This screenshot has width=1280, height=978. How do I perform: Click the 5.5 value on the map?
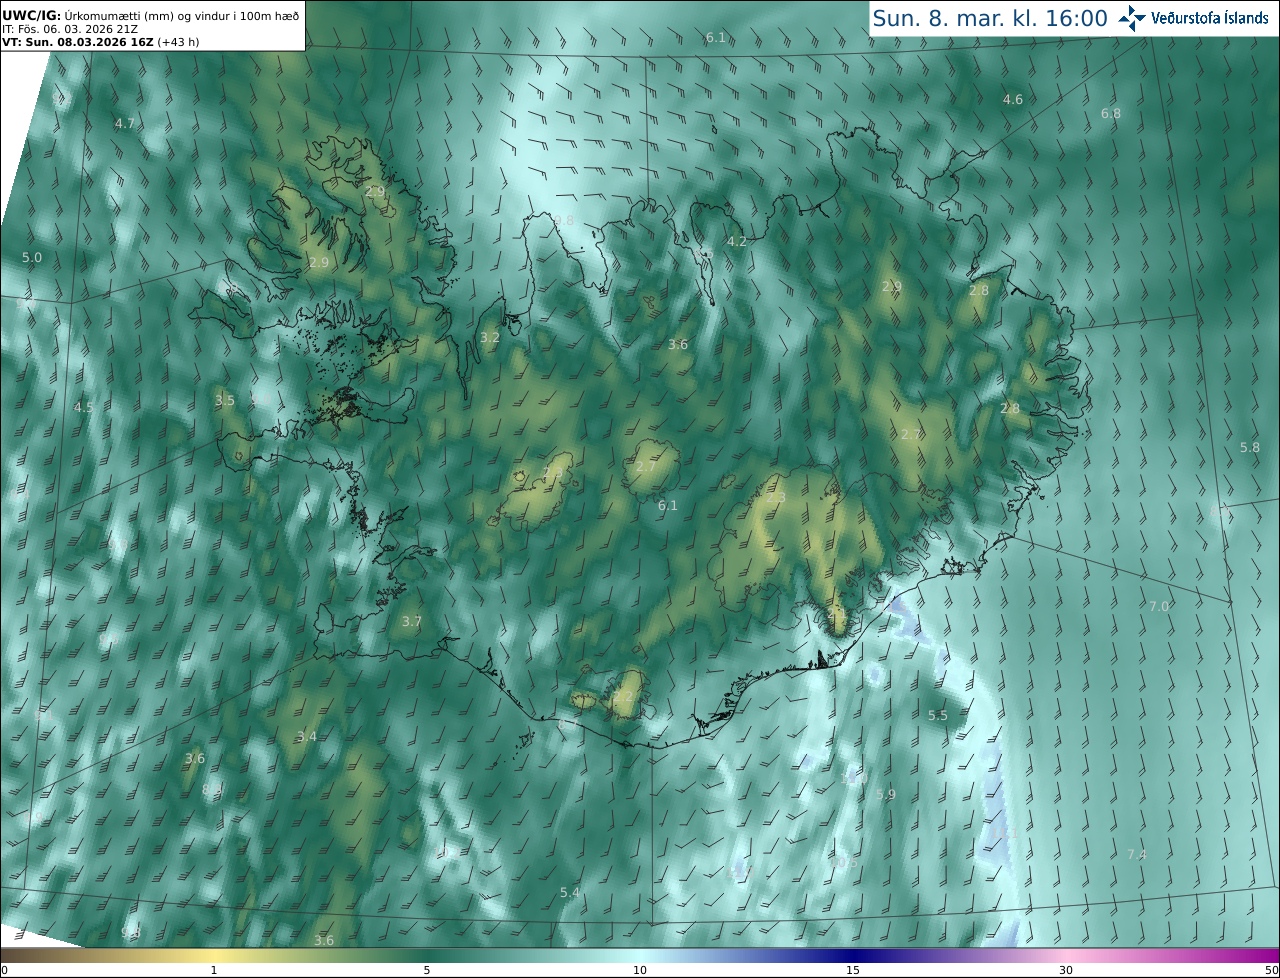coord(938,716)
